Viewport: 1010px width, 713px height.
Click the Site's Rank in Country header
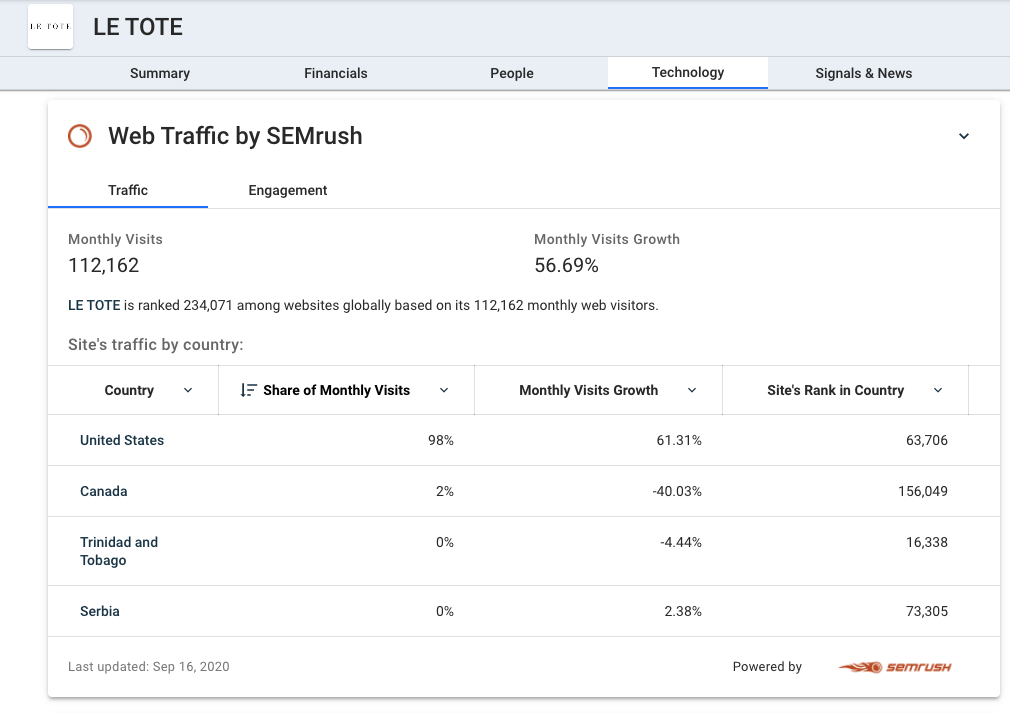(x=835, y=390)
